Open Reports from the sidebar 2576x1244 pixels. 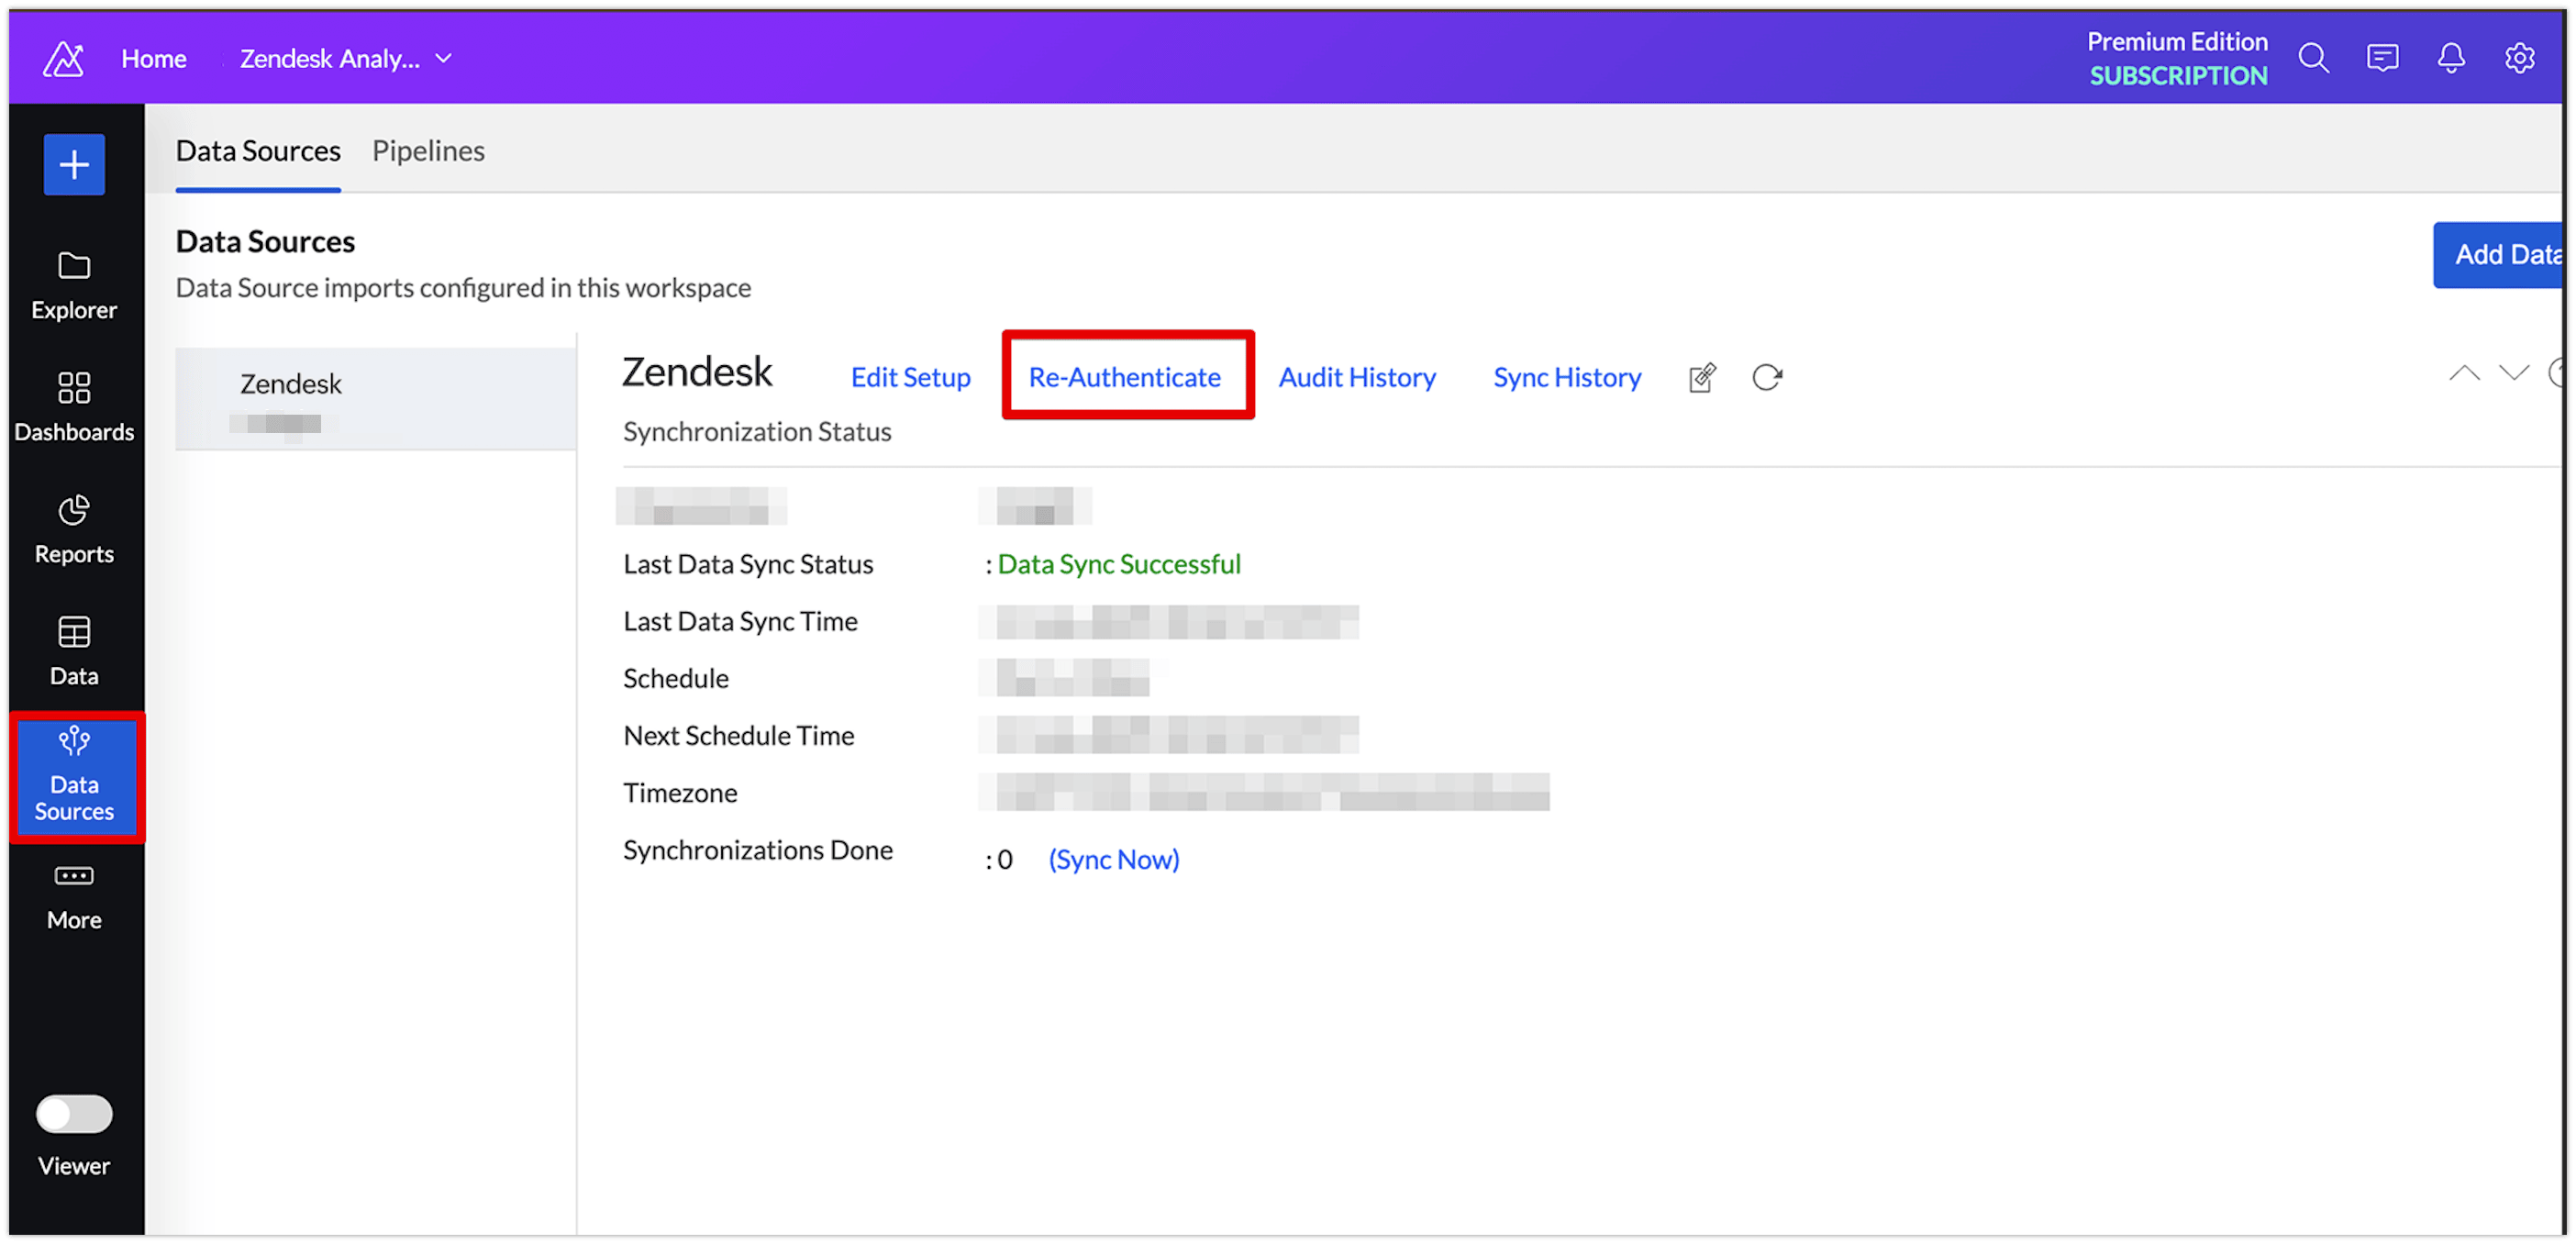[x=74, y=528]
